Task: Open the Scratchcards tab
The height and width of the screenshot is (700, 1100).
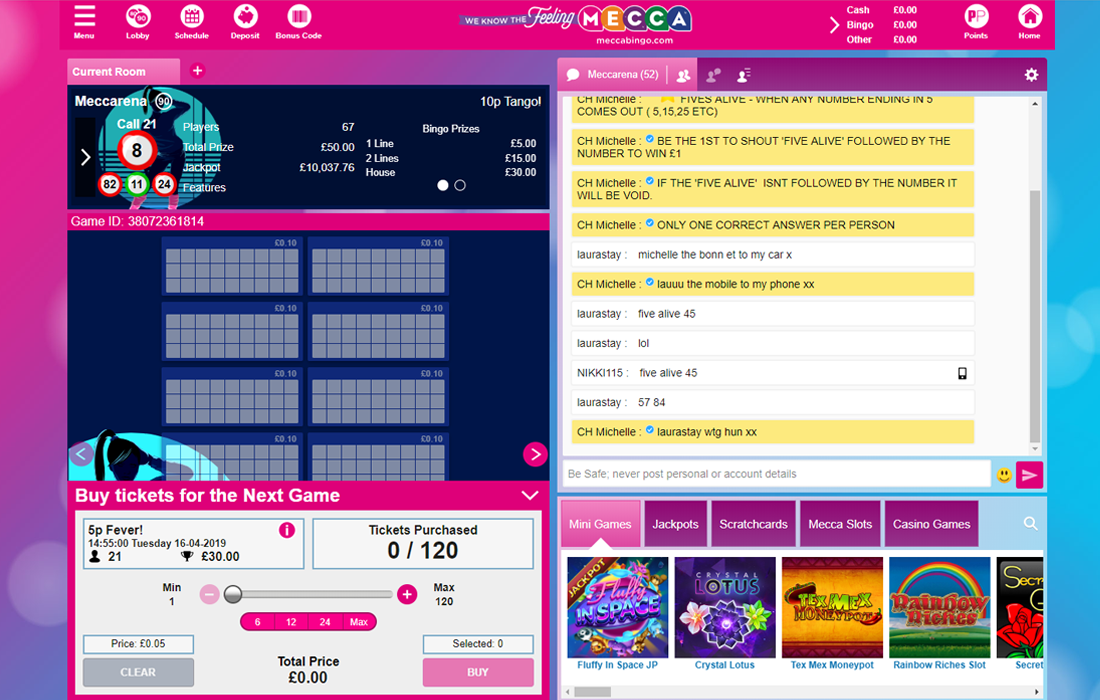Action: point(753,524)
